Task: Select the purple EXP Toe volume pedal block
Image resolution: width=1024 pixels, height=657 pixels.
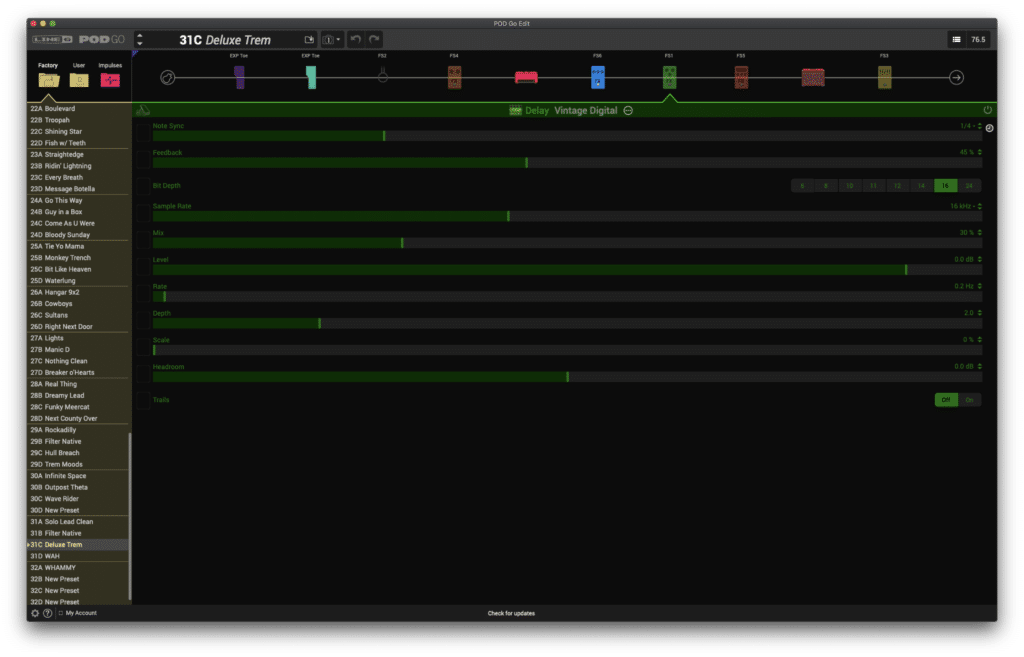Action: (240, 77)
